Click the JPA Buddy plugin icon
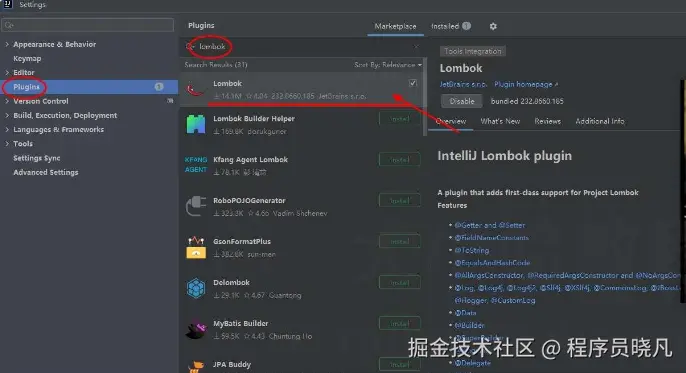686x373 pixels. tap(196, 366)
